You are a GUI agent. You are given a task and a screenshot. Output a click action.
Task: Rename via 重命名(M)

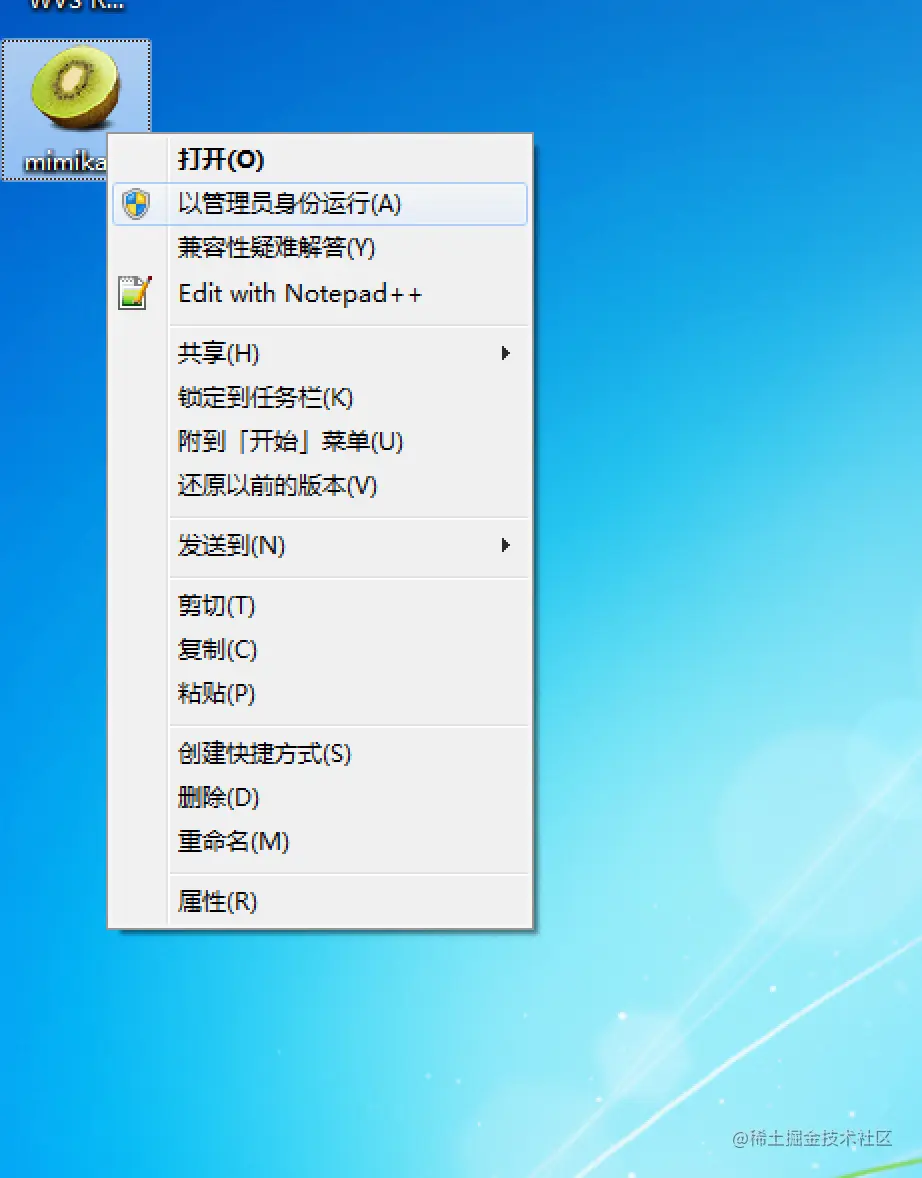pos(320,841)
